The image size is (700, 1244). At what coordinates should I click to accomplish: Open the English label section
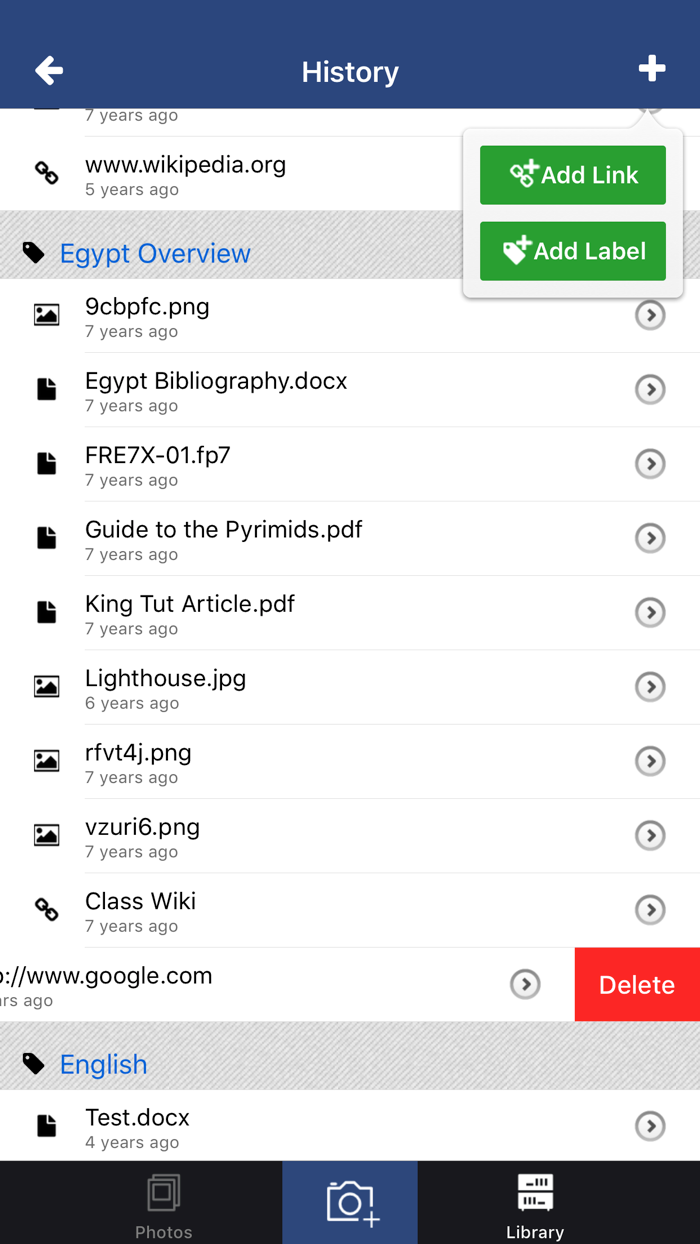click(x=103, y=1064)
